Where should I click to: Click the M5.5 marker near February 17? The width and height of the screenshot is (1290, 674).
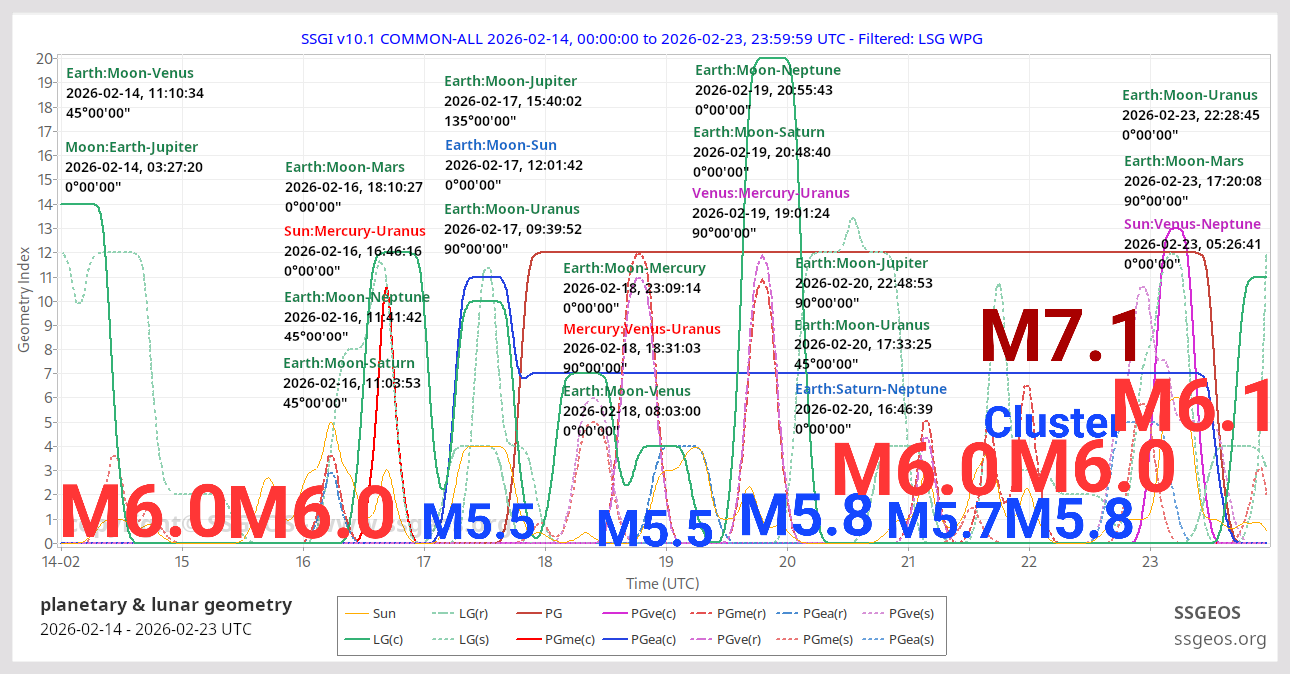coord(480,519)
